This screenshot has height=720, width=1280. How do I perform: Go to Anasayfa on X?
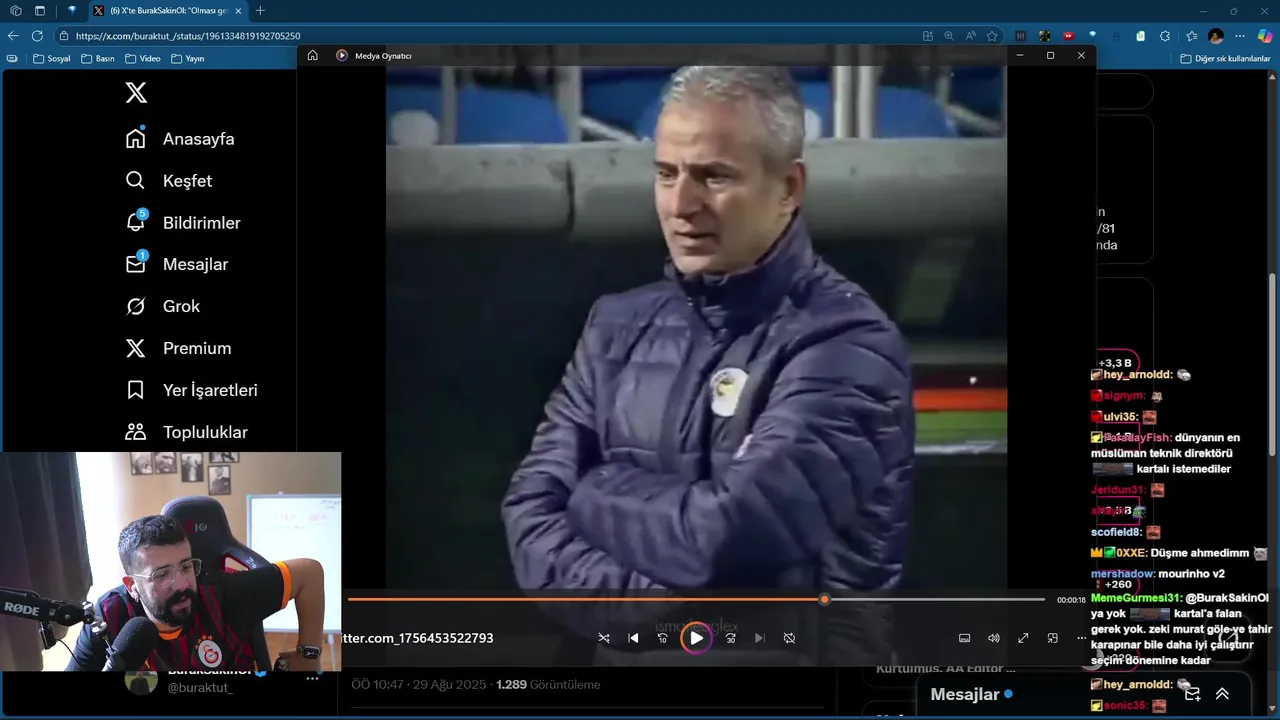[x=180, y=139]
